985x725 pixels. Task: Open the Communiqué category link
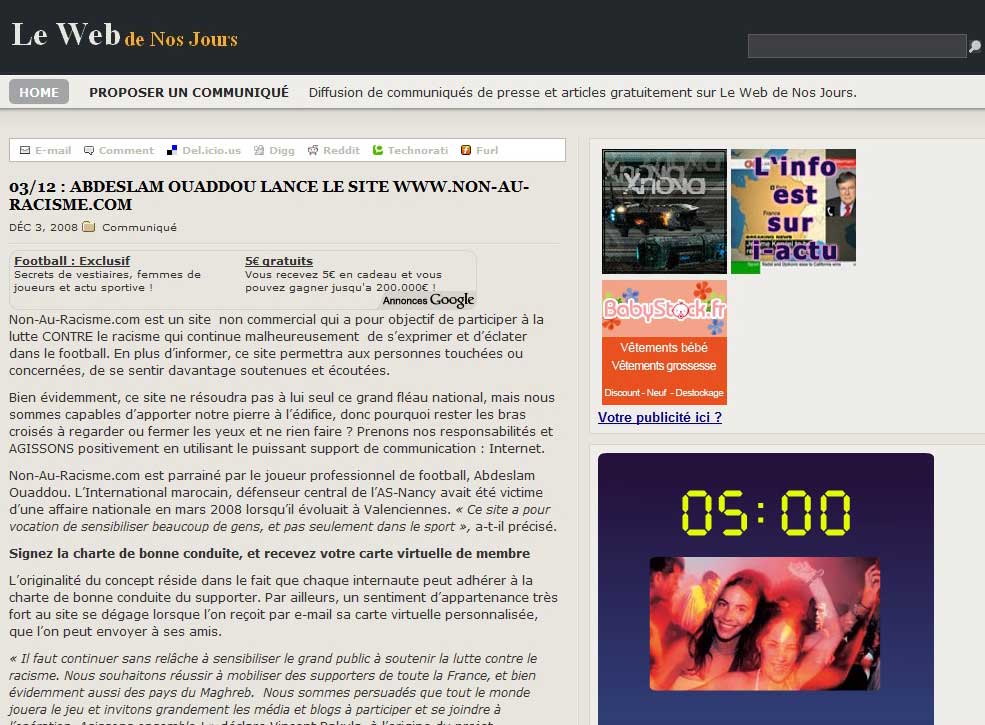click(139, 227)
